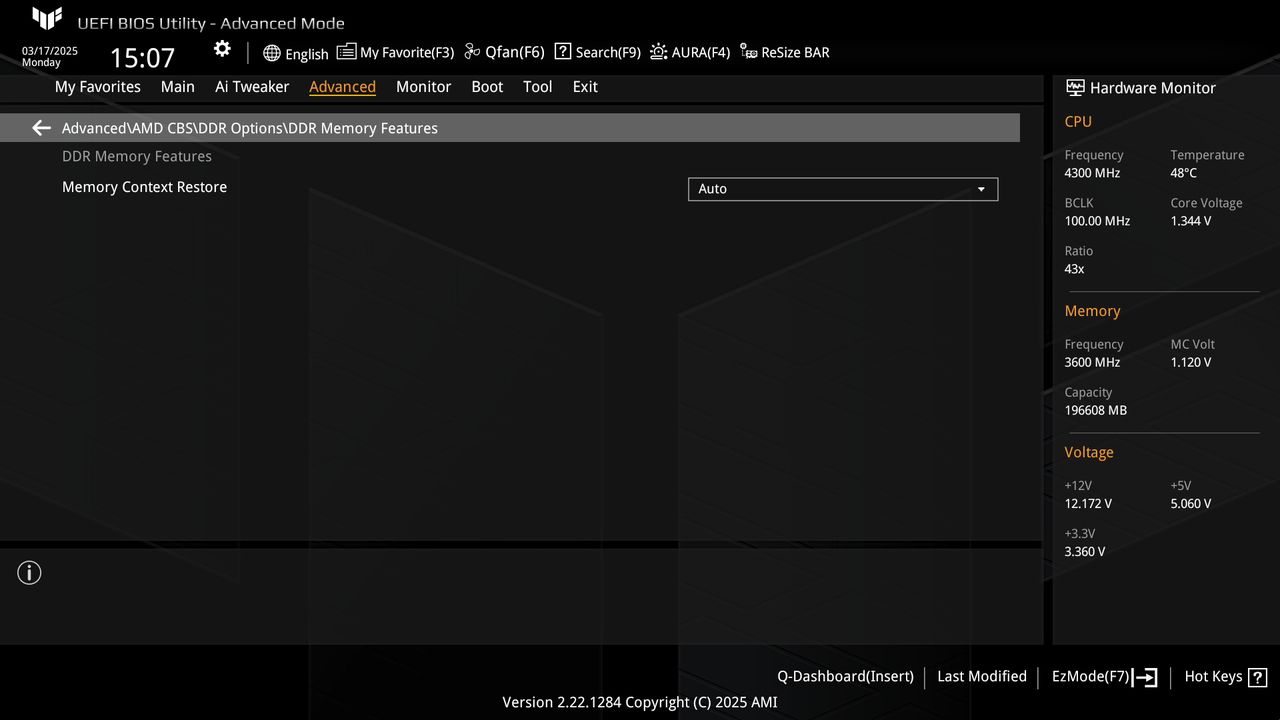Switch to Exit tab
The width and height of the screenshot is (1280, 720).
click(585, 87)
